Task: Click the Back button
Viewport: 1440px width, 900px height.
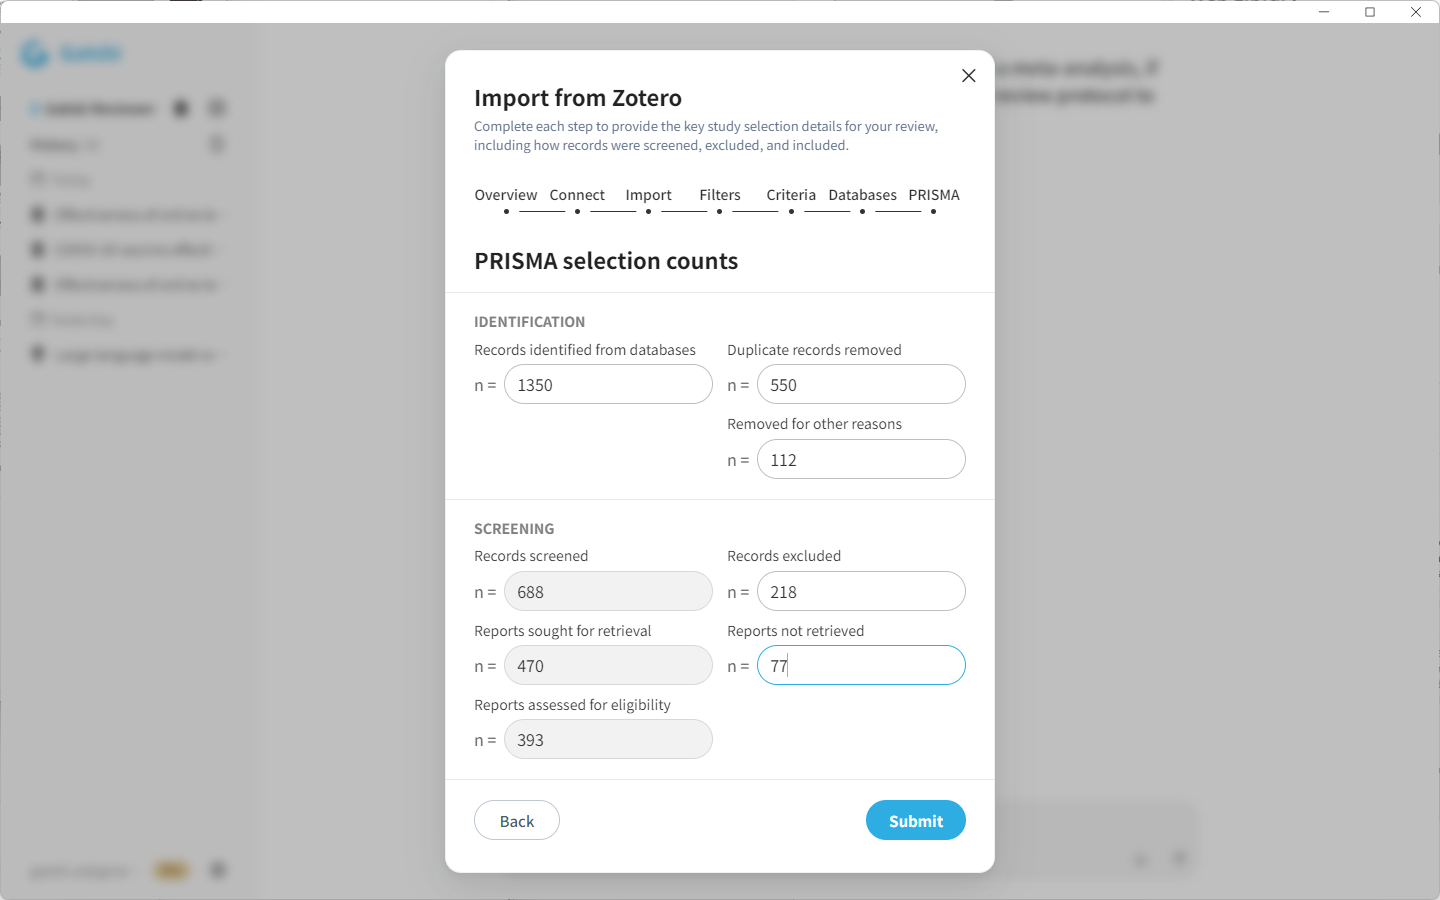Action: click(517, 821)
